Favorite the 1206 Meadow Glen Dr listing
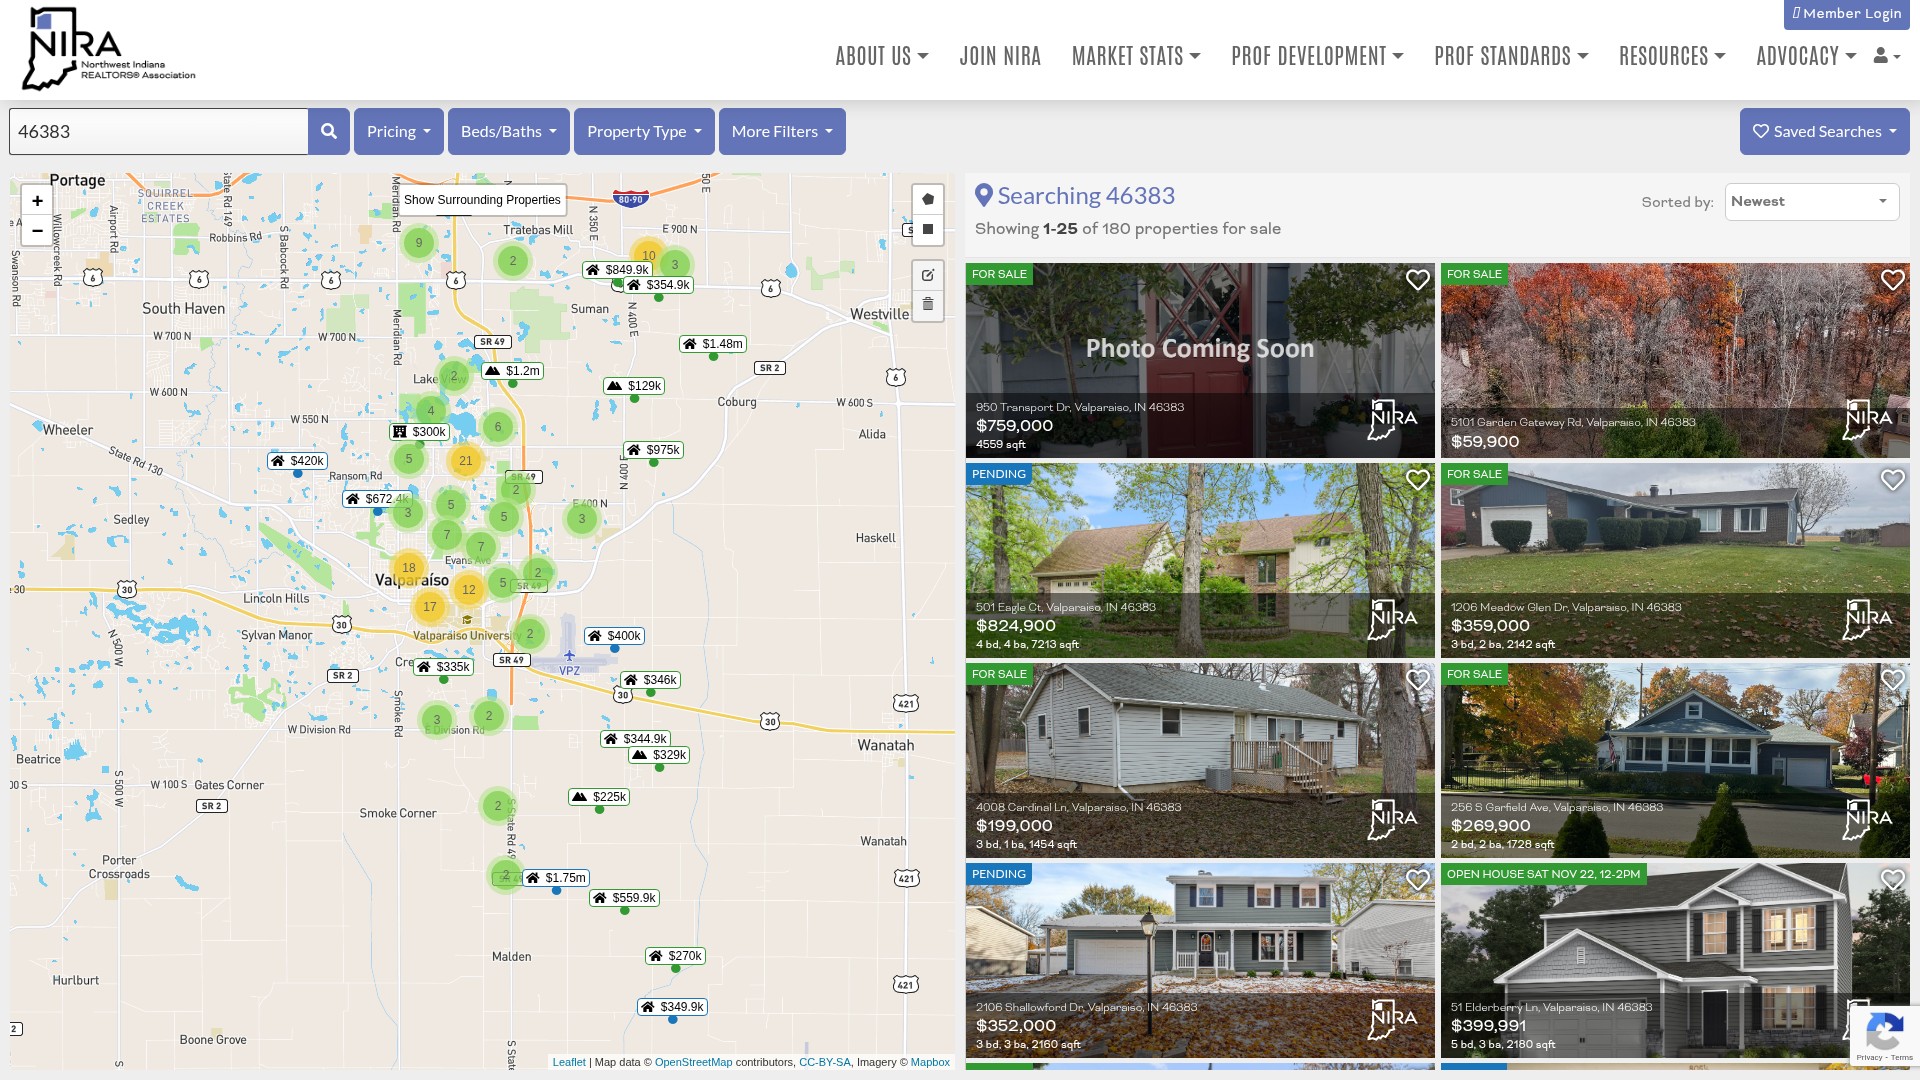This screenshot has height=1080, width=1920. (x=1892, y=480)
